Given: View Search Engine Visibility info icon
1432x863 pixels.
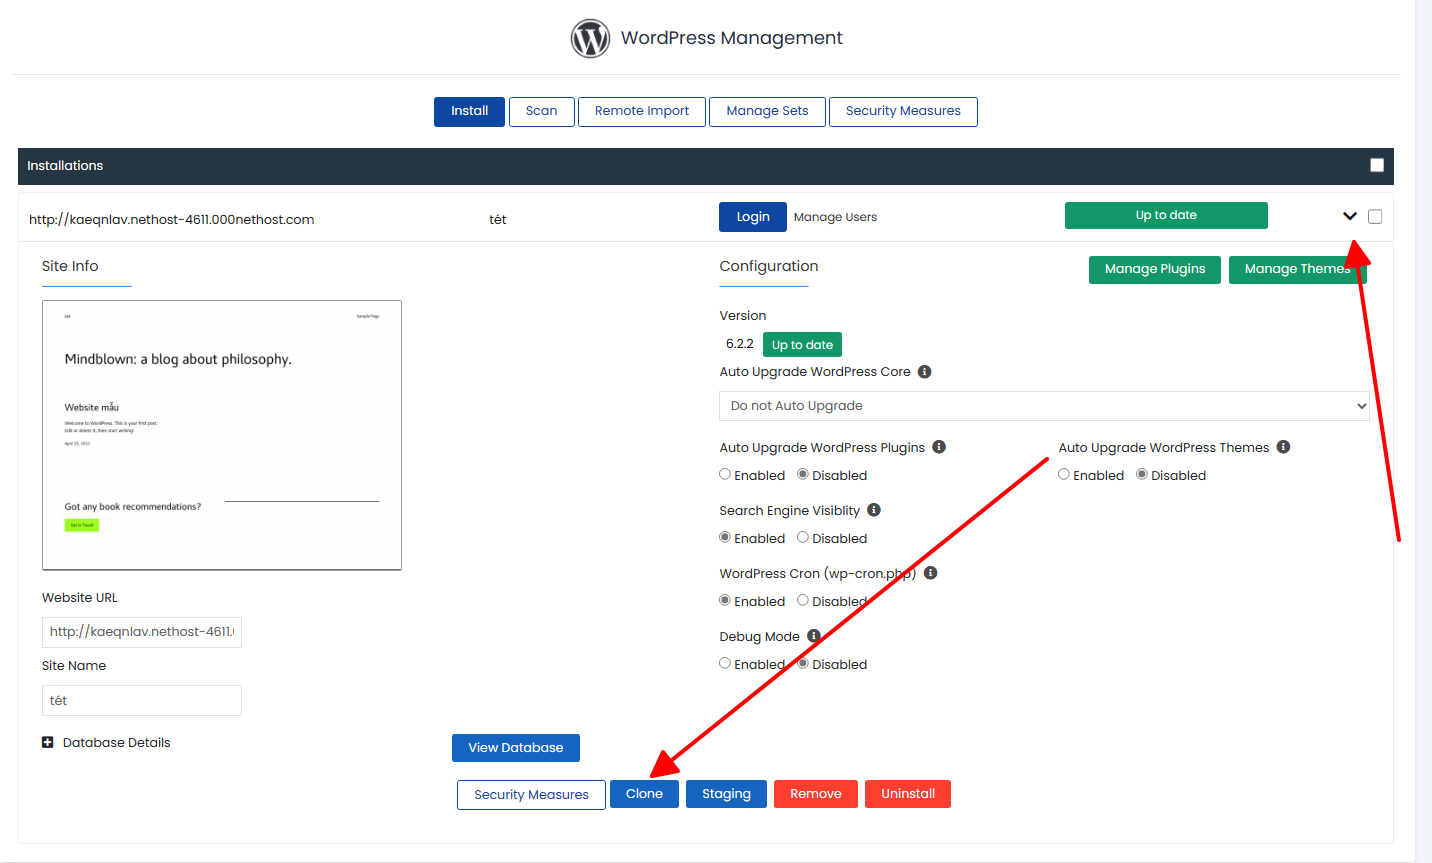Looking at the screenshot, I should pos(874,510).
